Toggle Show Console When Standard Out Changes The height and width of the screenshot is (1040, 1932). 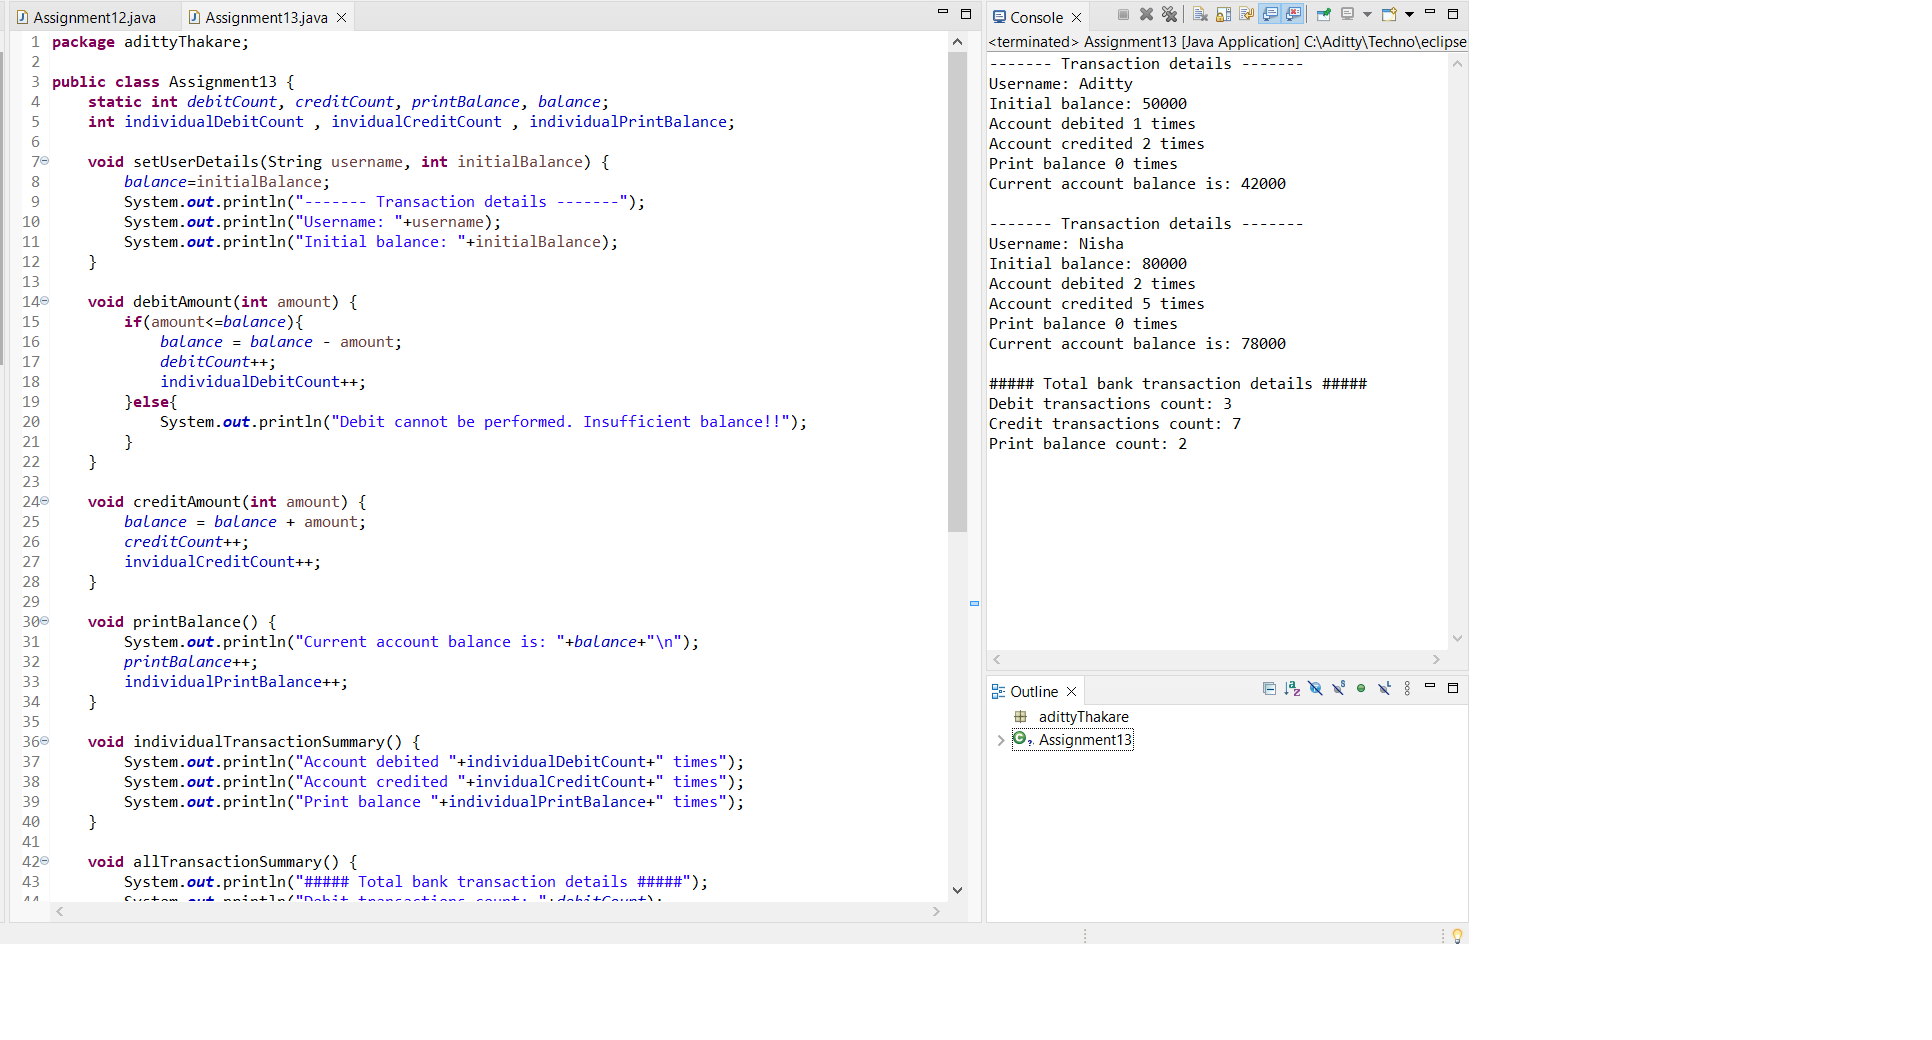tap(1271, 14)
